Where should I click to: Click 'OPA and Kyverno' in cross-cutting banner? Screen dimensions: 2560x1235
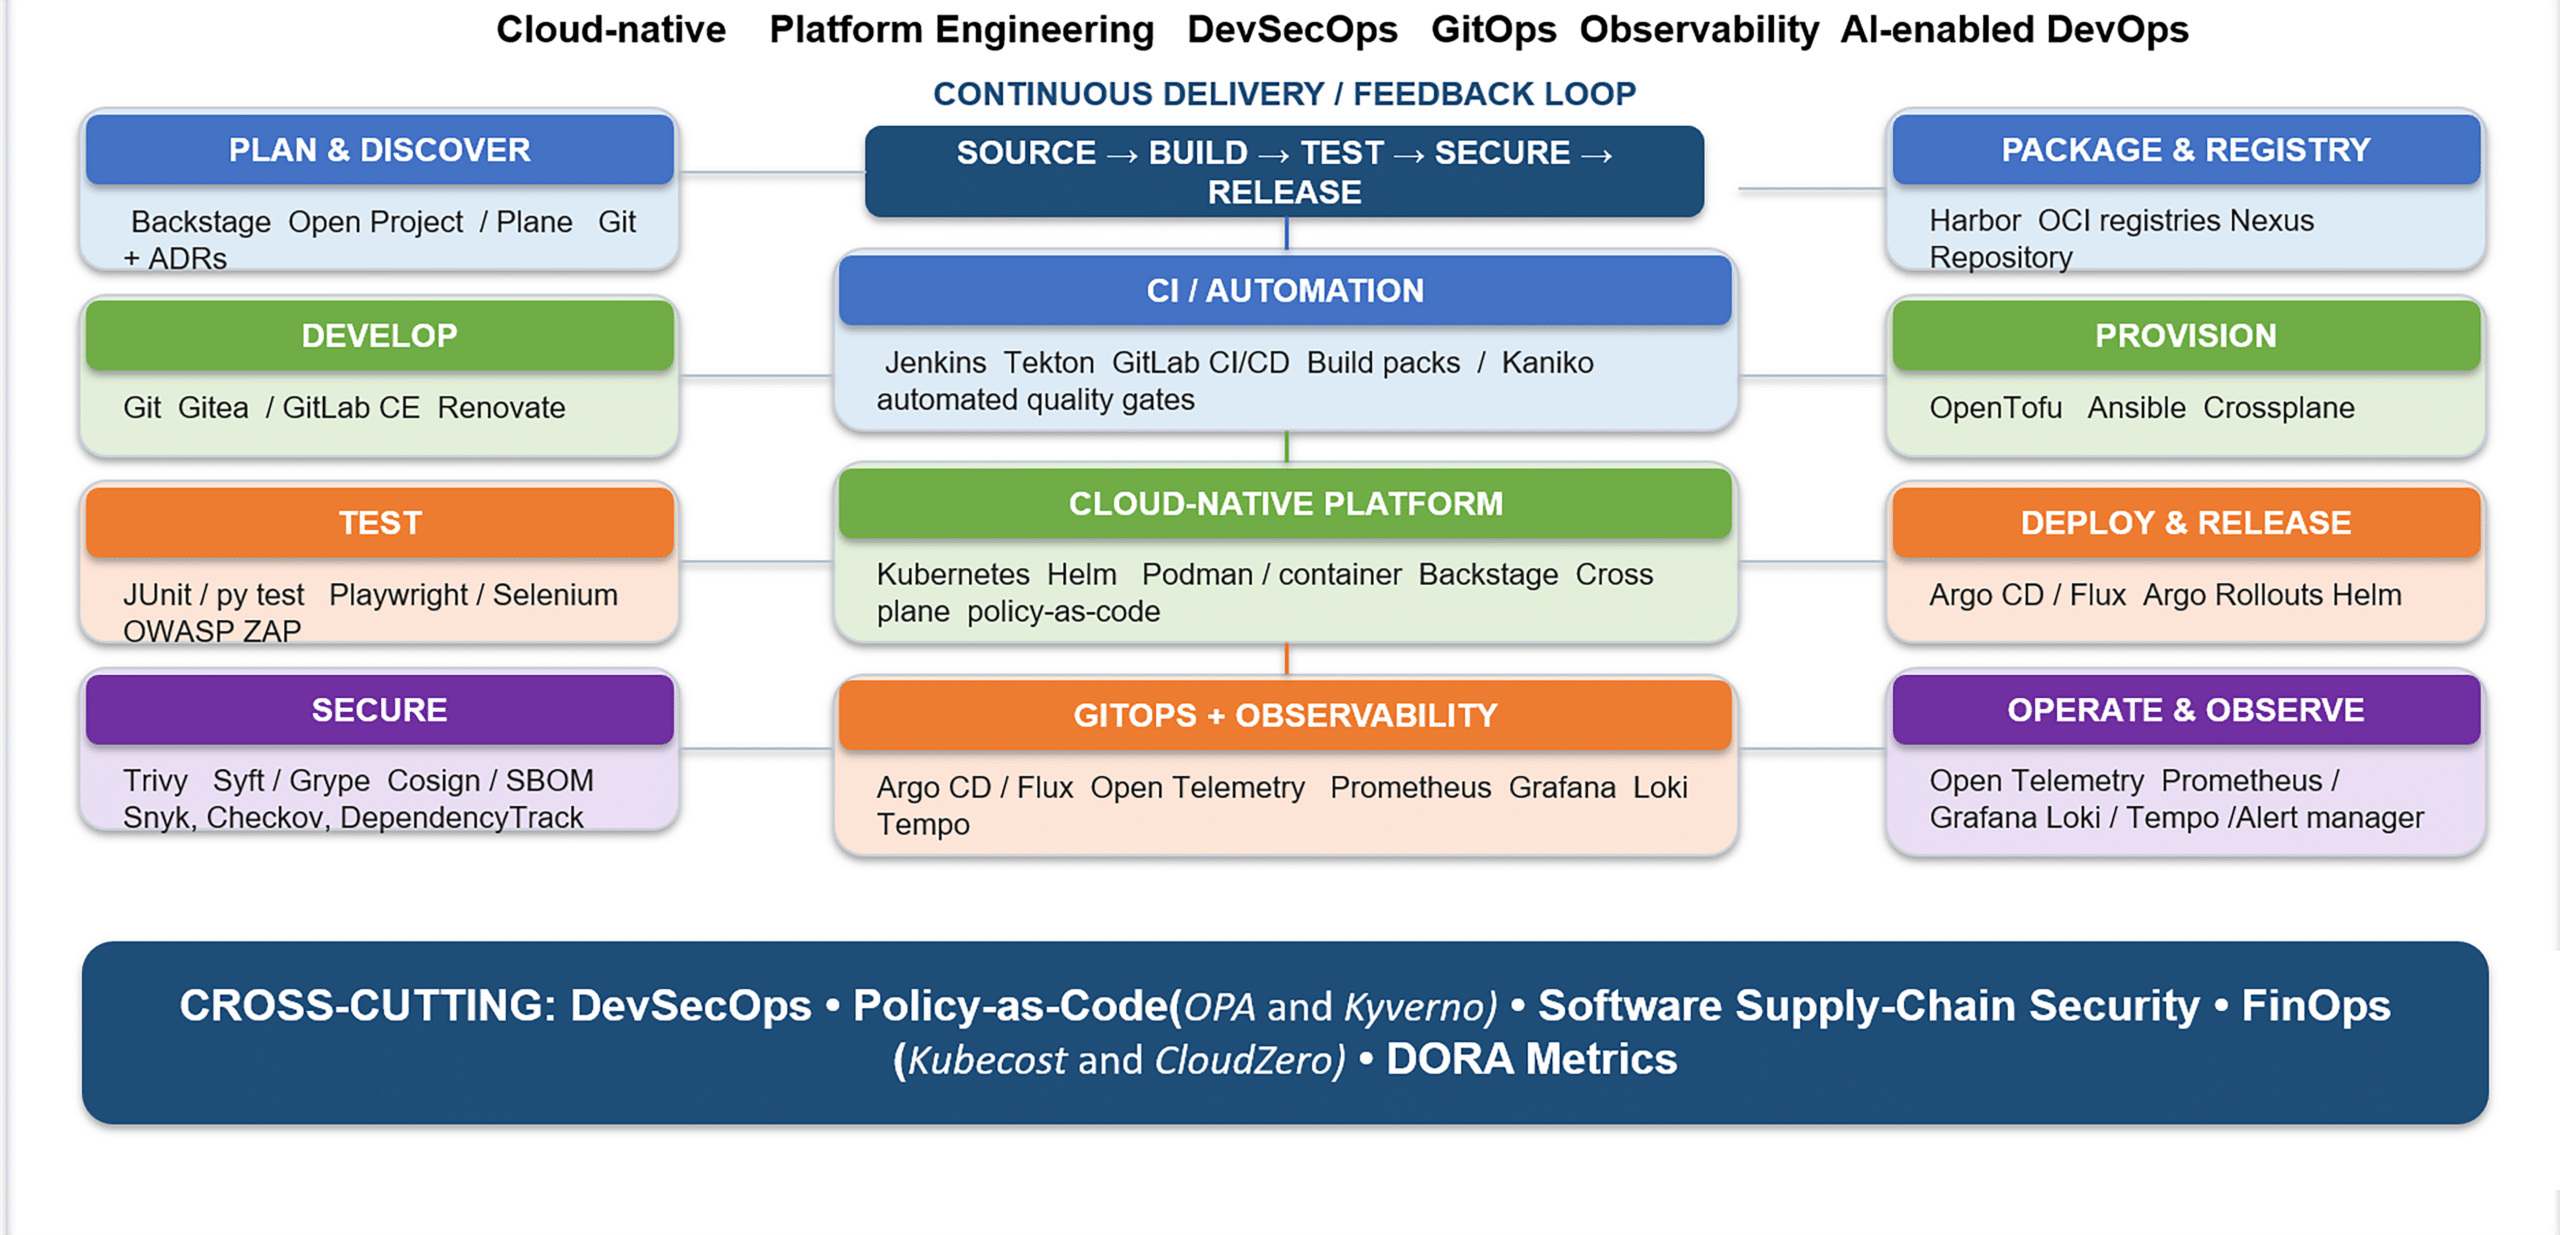(x=1341, y=1007)
